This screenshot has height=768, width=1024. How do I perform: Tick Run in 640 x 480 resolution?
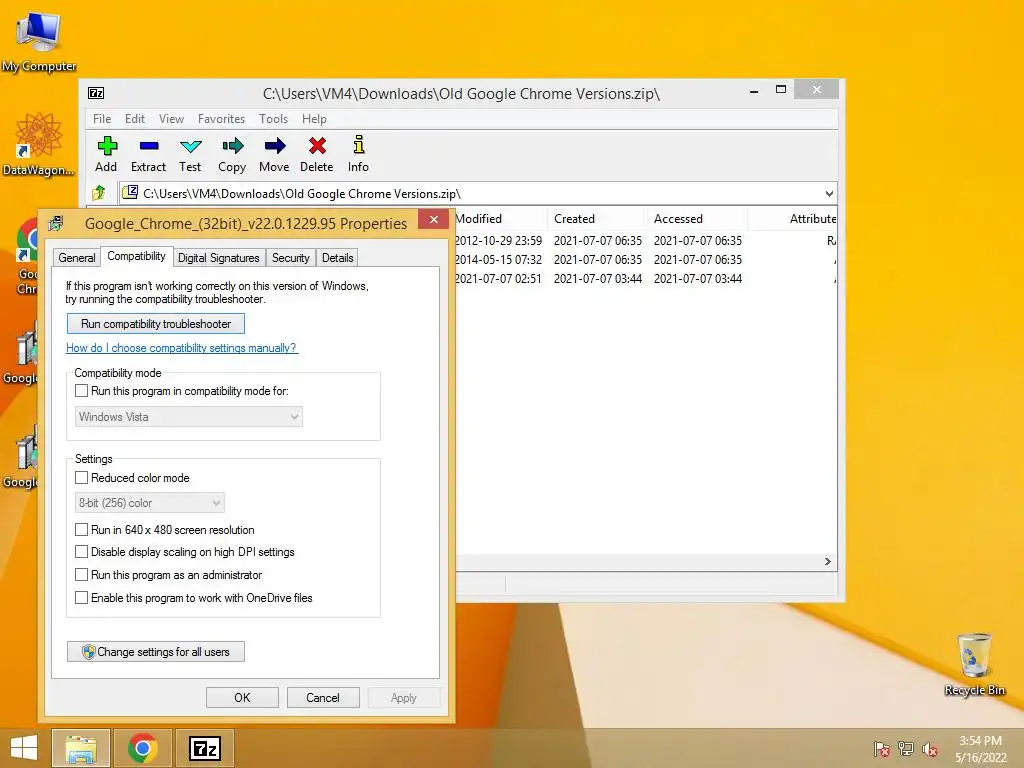click(82, 530)
